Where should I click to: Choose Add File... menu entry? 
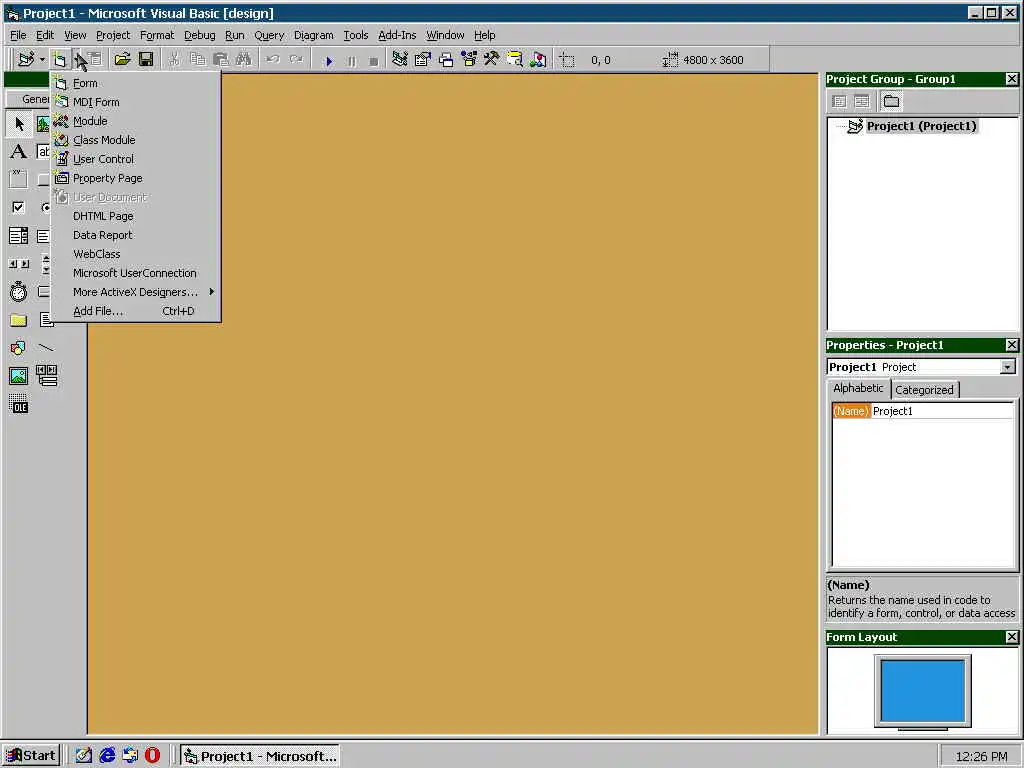pyautogui.click(x=136, y=311)
